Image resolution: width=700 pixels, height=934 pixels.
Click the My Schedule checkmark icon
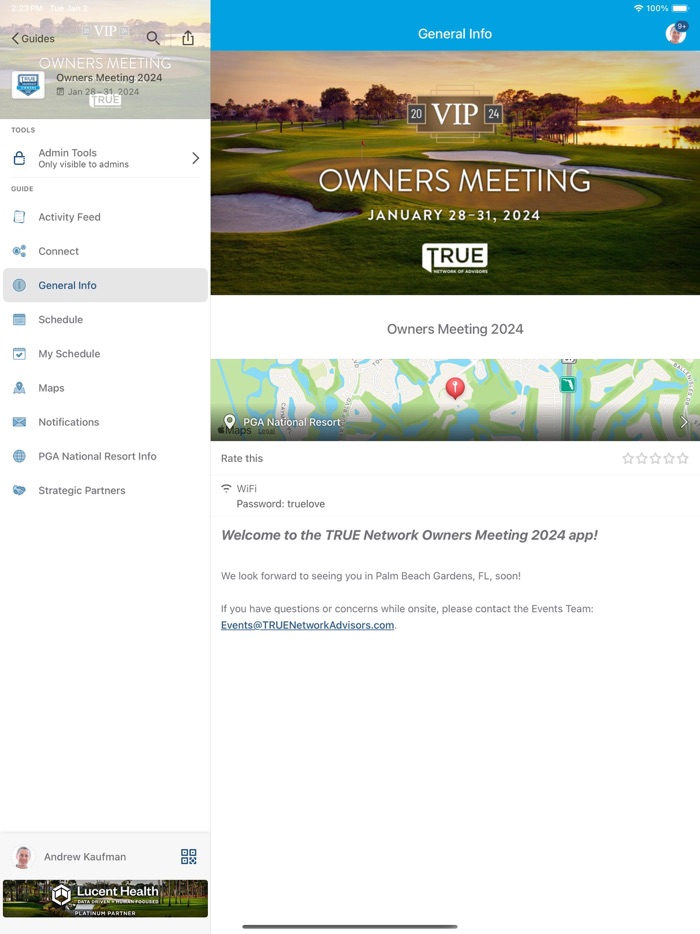tap(19, 354)
